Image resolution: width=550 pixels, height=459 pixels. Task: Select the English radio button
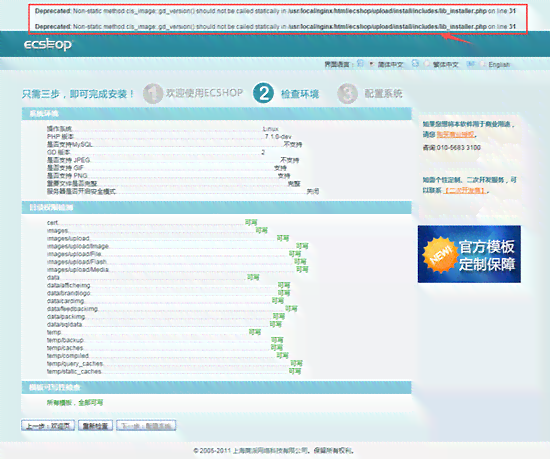pyautogui.click(x=482, y=64)
